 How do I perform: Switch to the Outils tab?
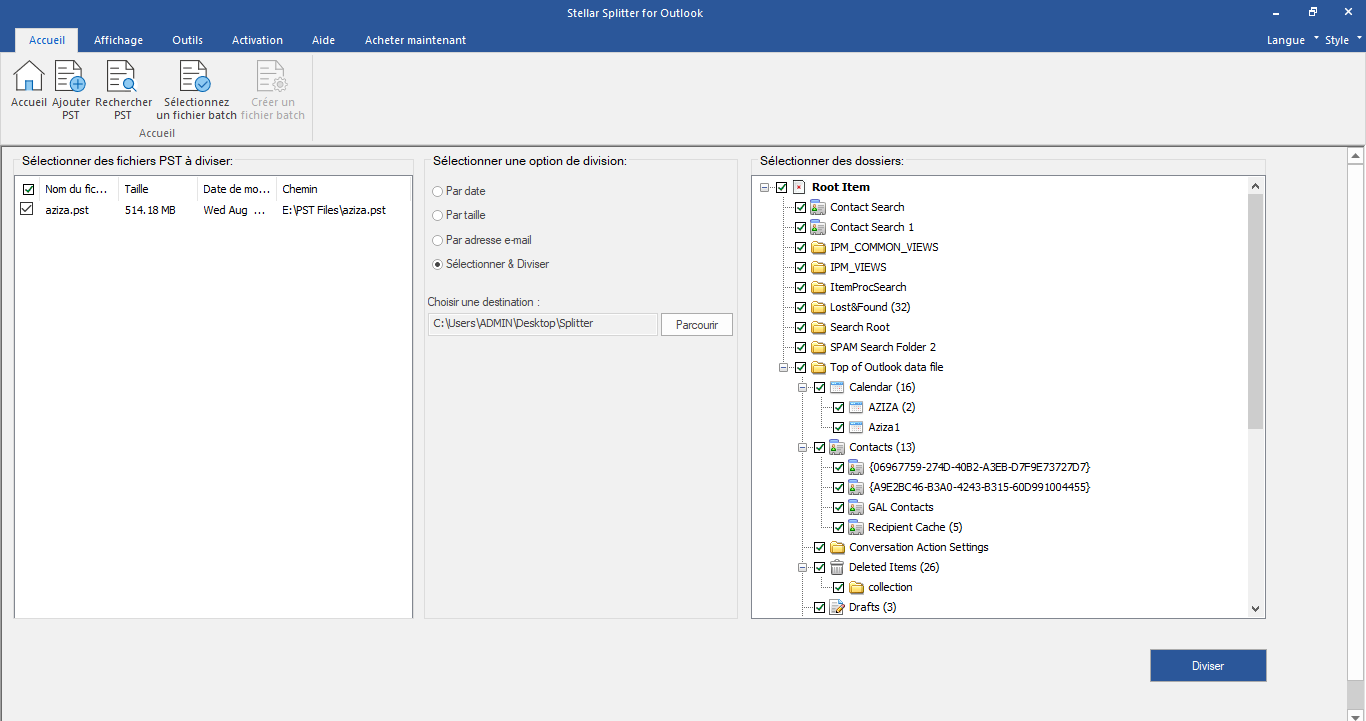click(x=187, y=40)
